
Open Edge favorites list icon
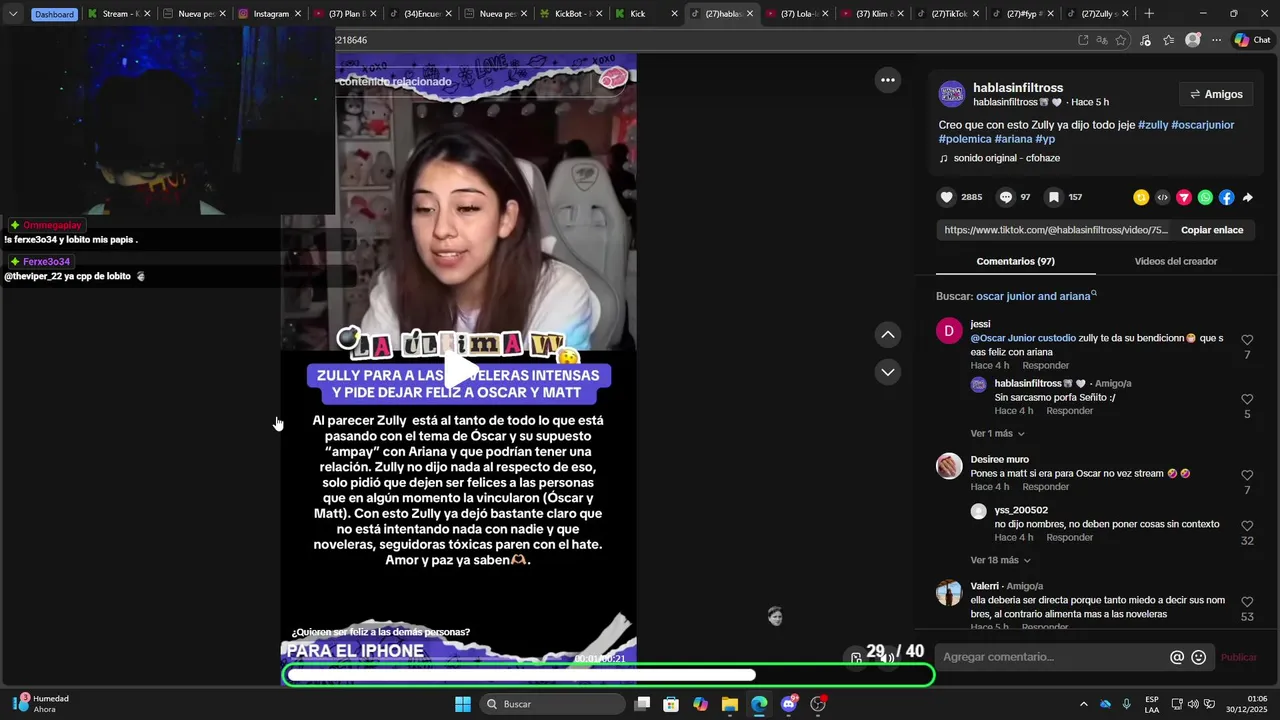click(x=1168, y=40)
